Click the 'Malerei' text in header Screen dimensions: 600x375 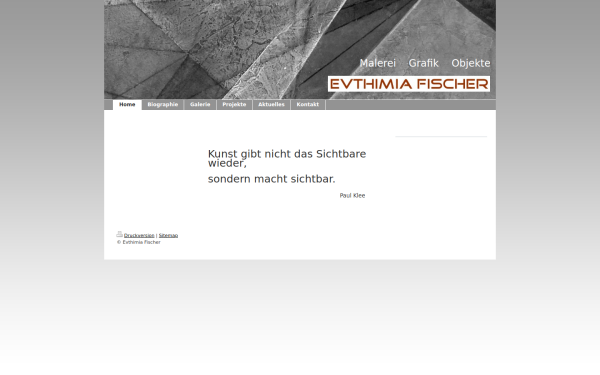coord(378,63)
